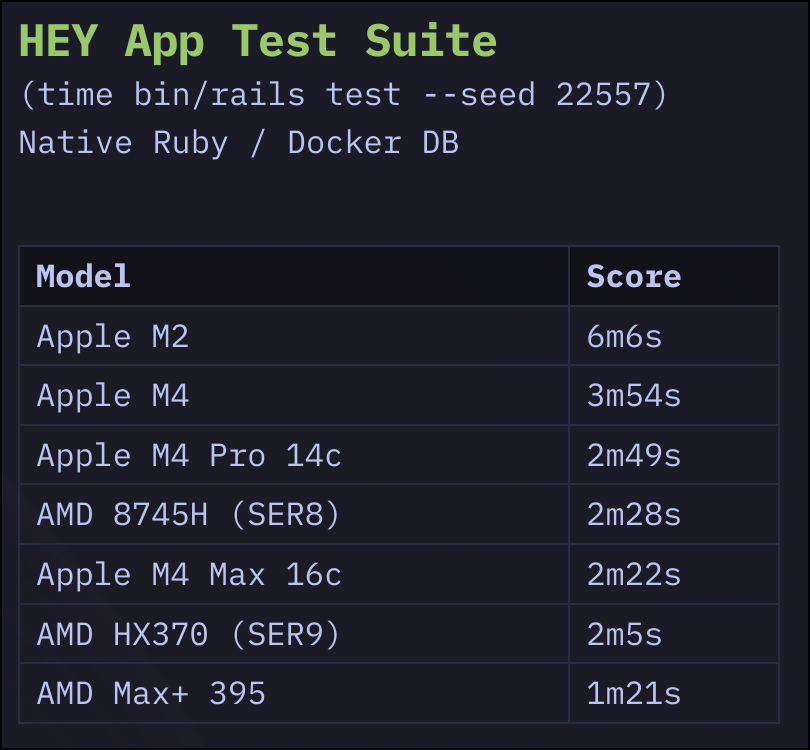
Task: Select the Apple M4 Max 16c row
Action: point(399,574)
